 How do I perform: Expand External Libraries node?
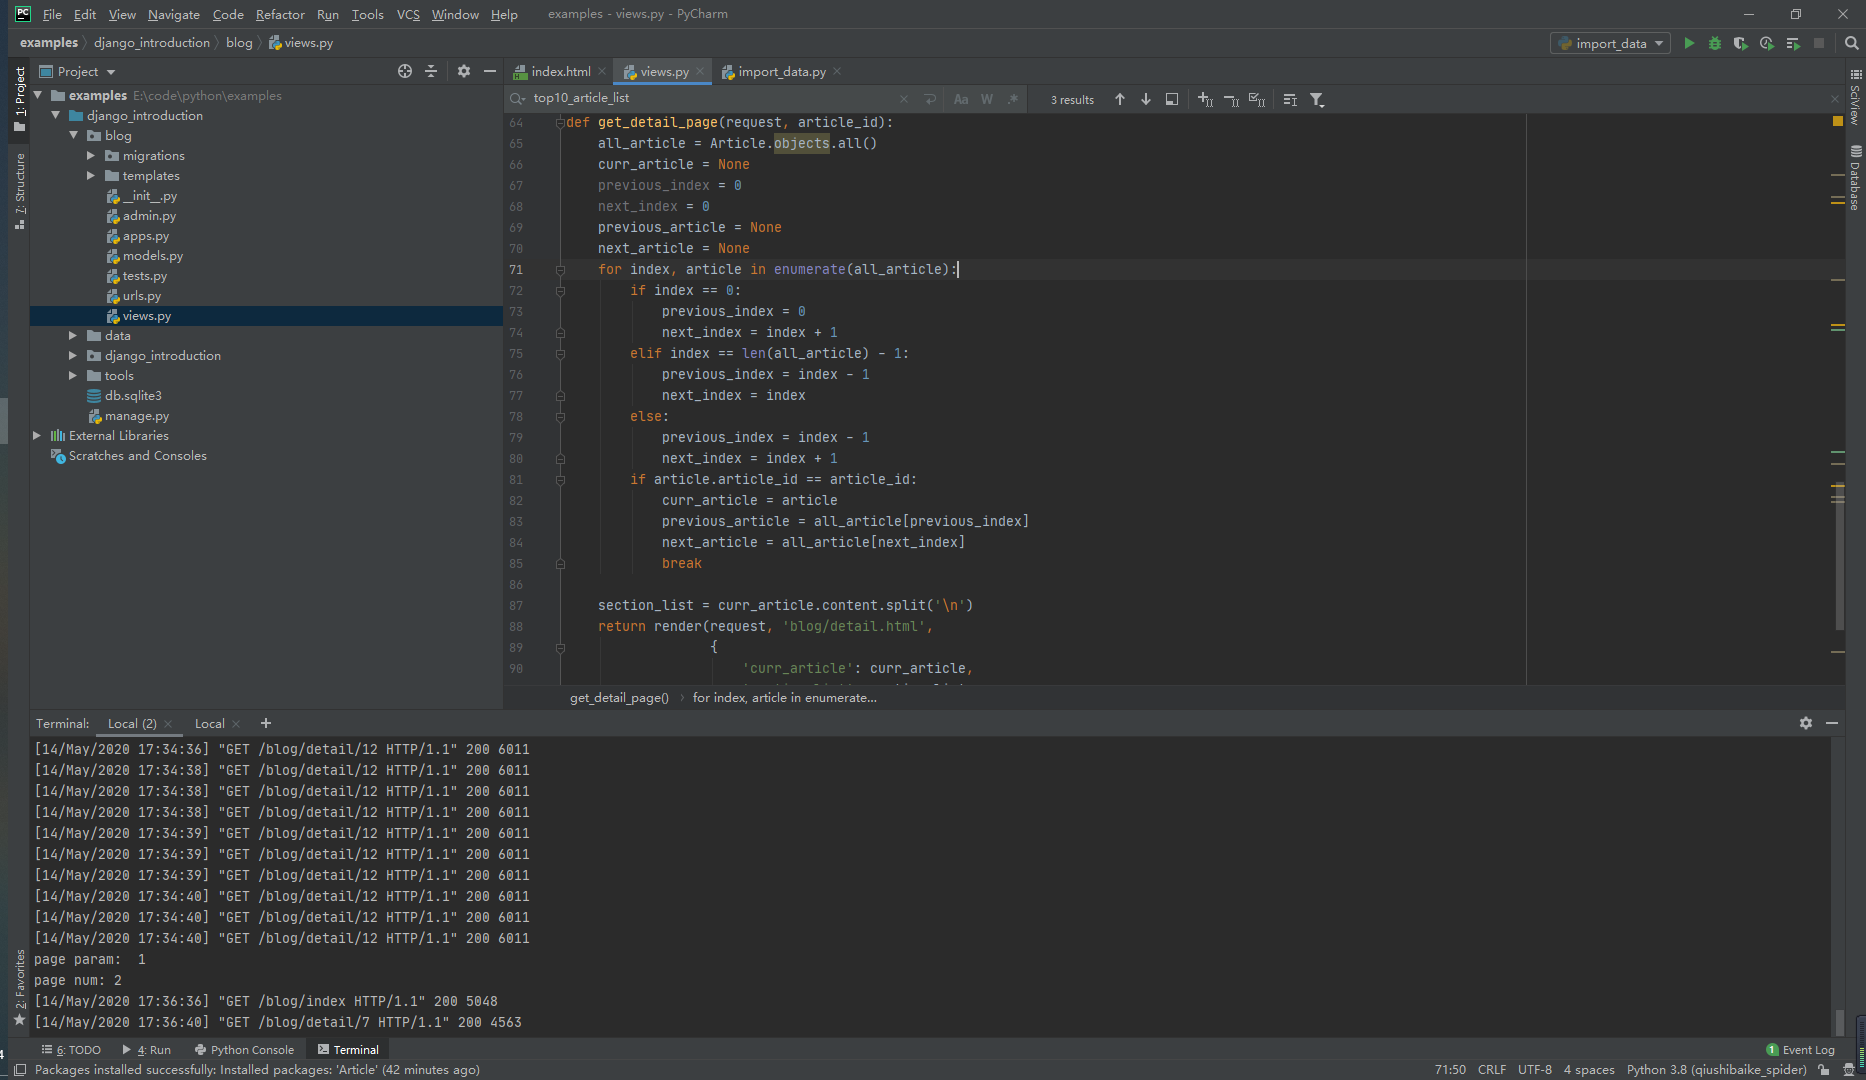tap(37, 435)
